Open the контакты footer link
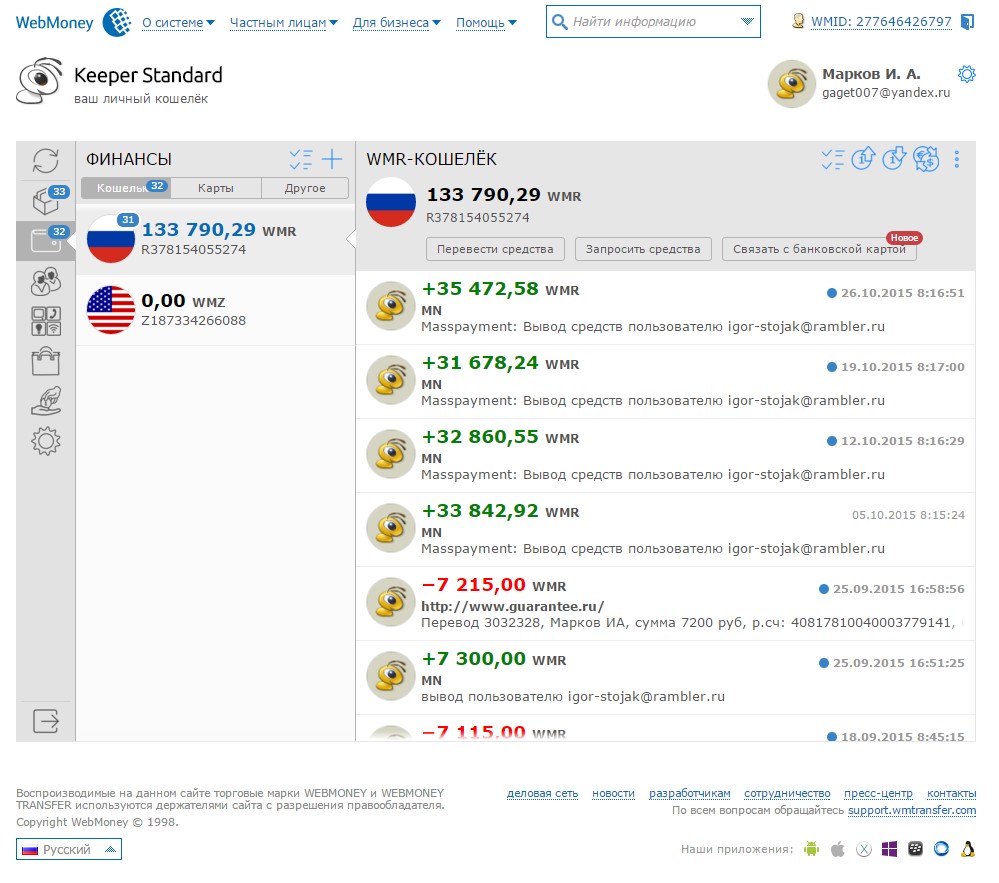 [951, 793]
